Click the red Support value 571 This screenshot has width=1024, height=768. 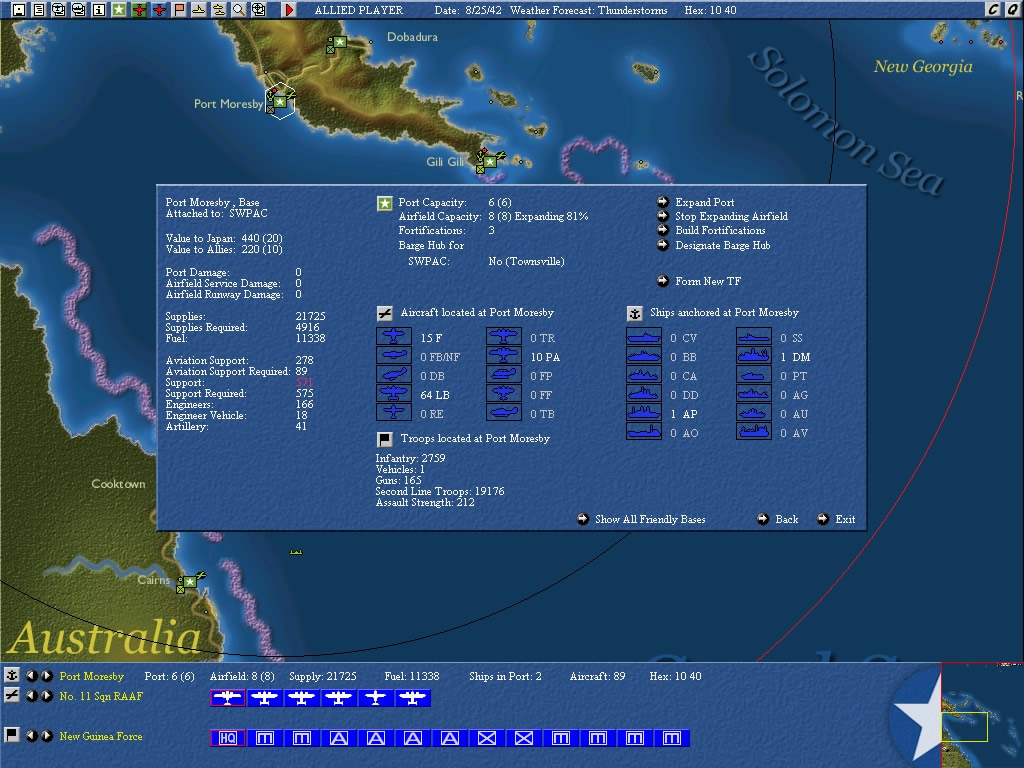304,383
